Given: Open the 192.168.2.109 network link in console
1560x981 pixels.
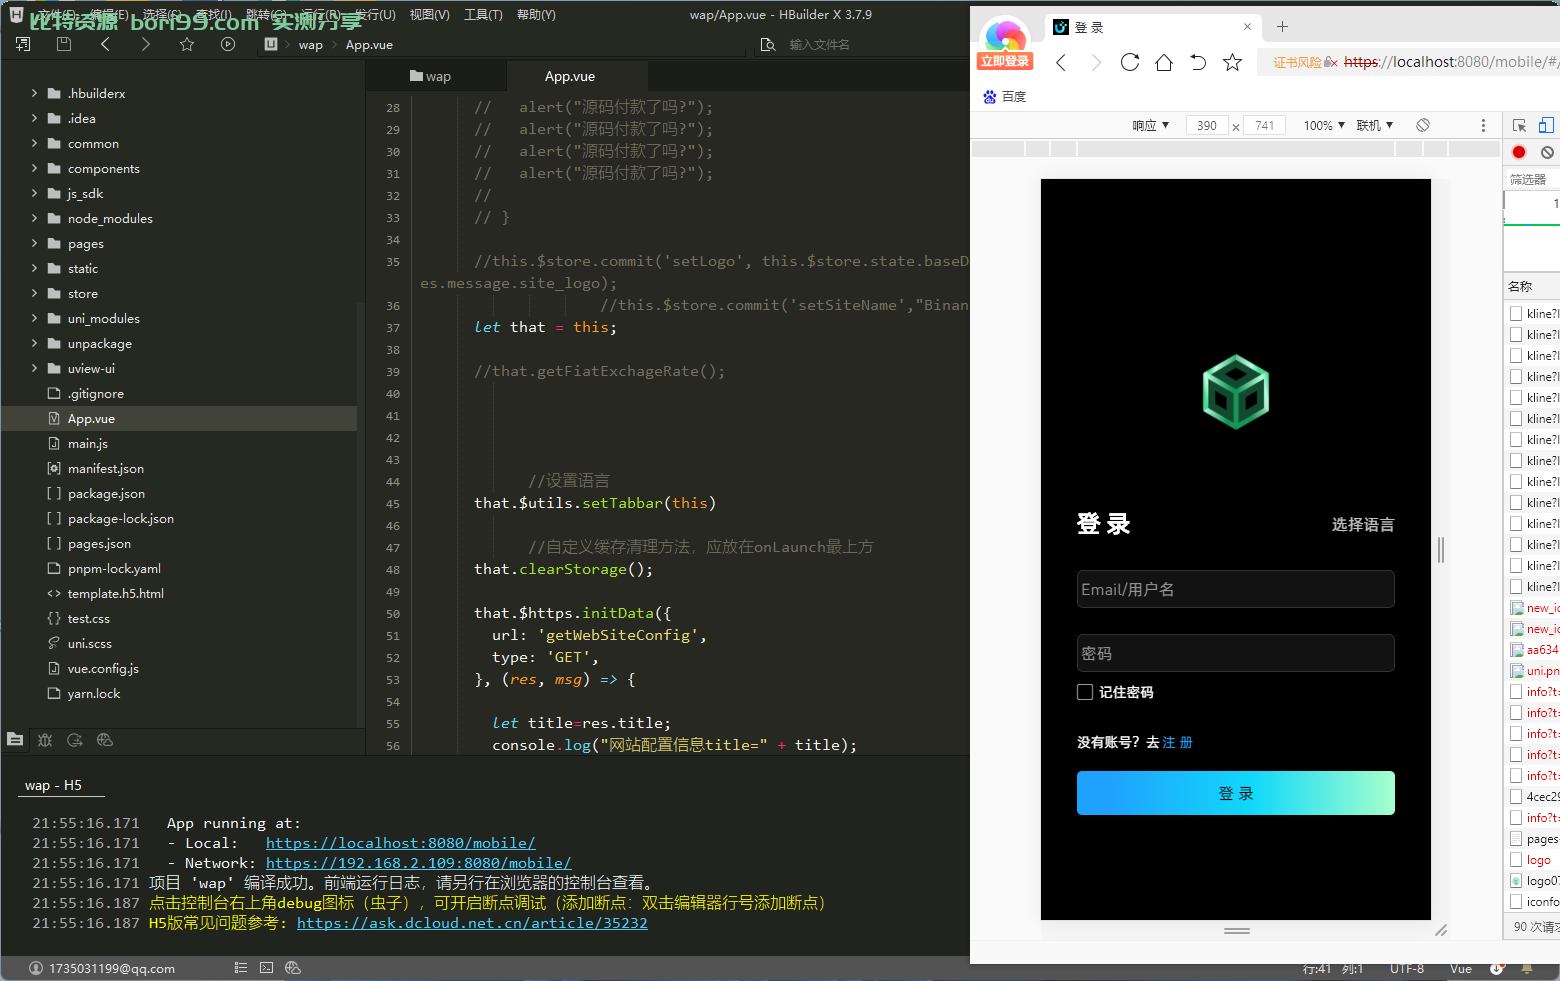Looking at the screenshot, I should [x=418, y=863].
